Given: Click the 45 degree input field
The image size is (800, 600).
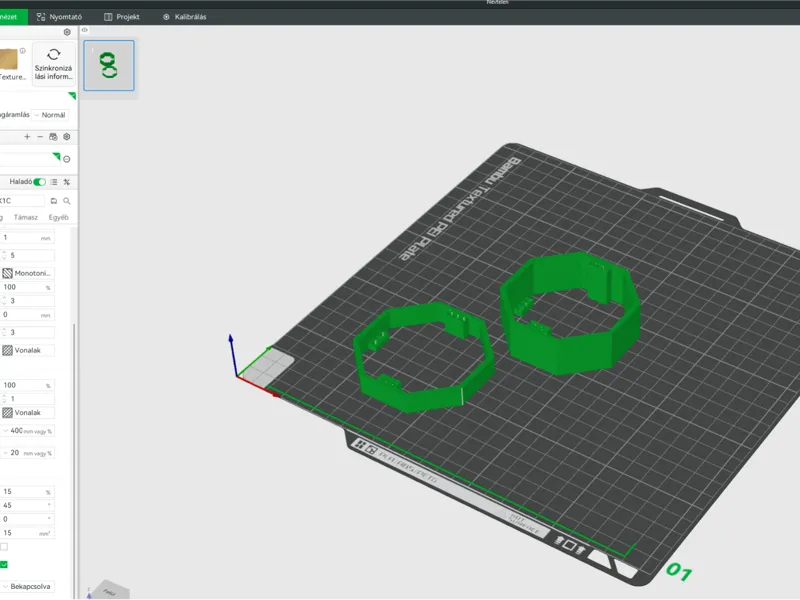Looking at the screenshot, I should [x=27, y=506].
